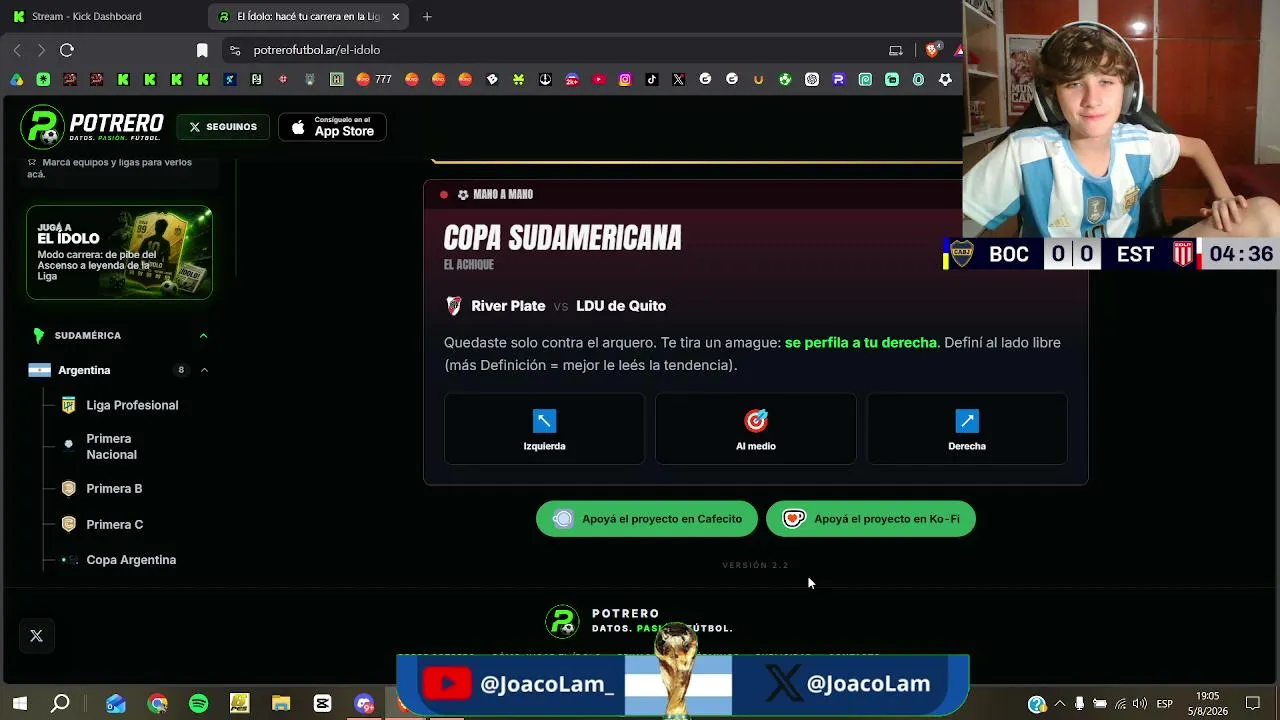Show hidden system tray icons
This screenshot has height=720, width=1280.
click(x=1060, y=704)
